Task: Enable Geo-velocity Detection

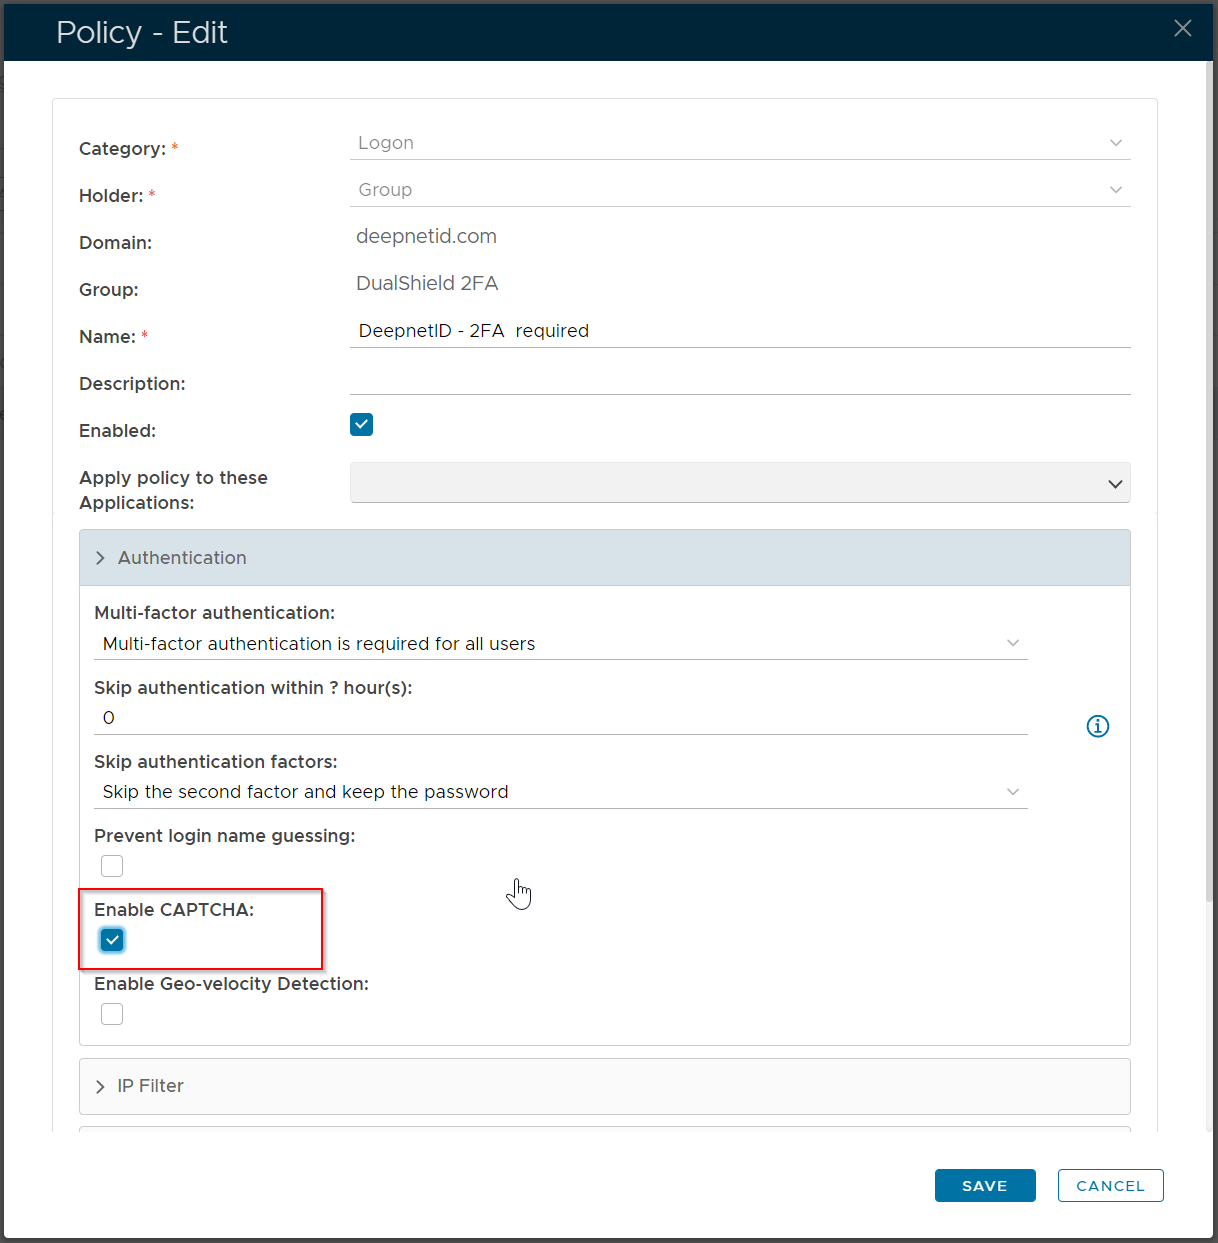Action: (x=111, y=1013)
